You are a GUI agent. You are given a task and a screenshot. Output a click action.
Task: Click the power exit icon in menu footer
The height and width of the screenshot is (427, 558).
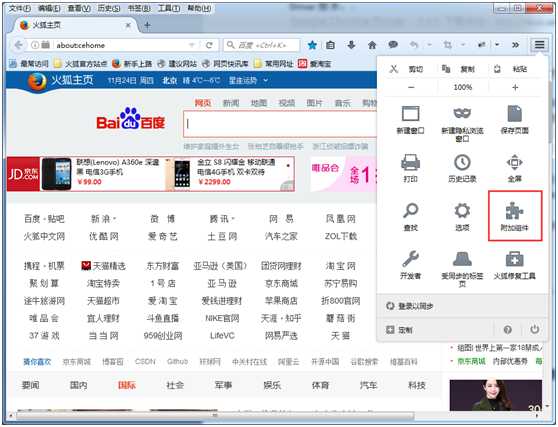tap(535, 330)
